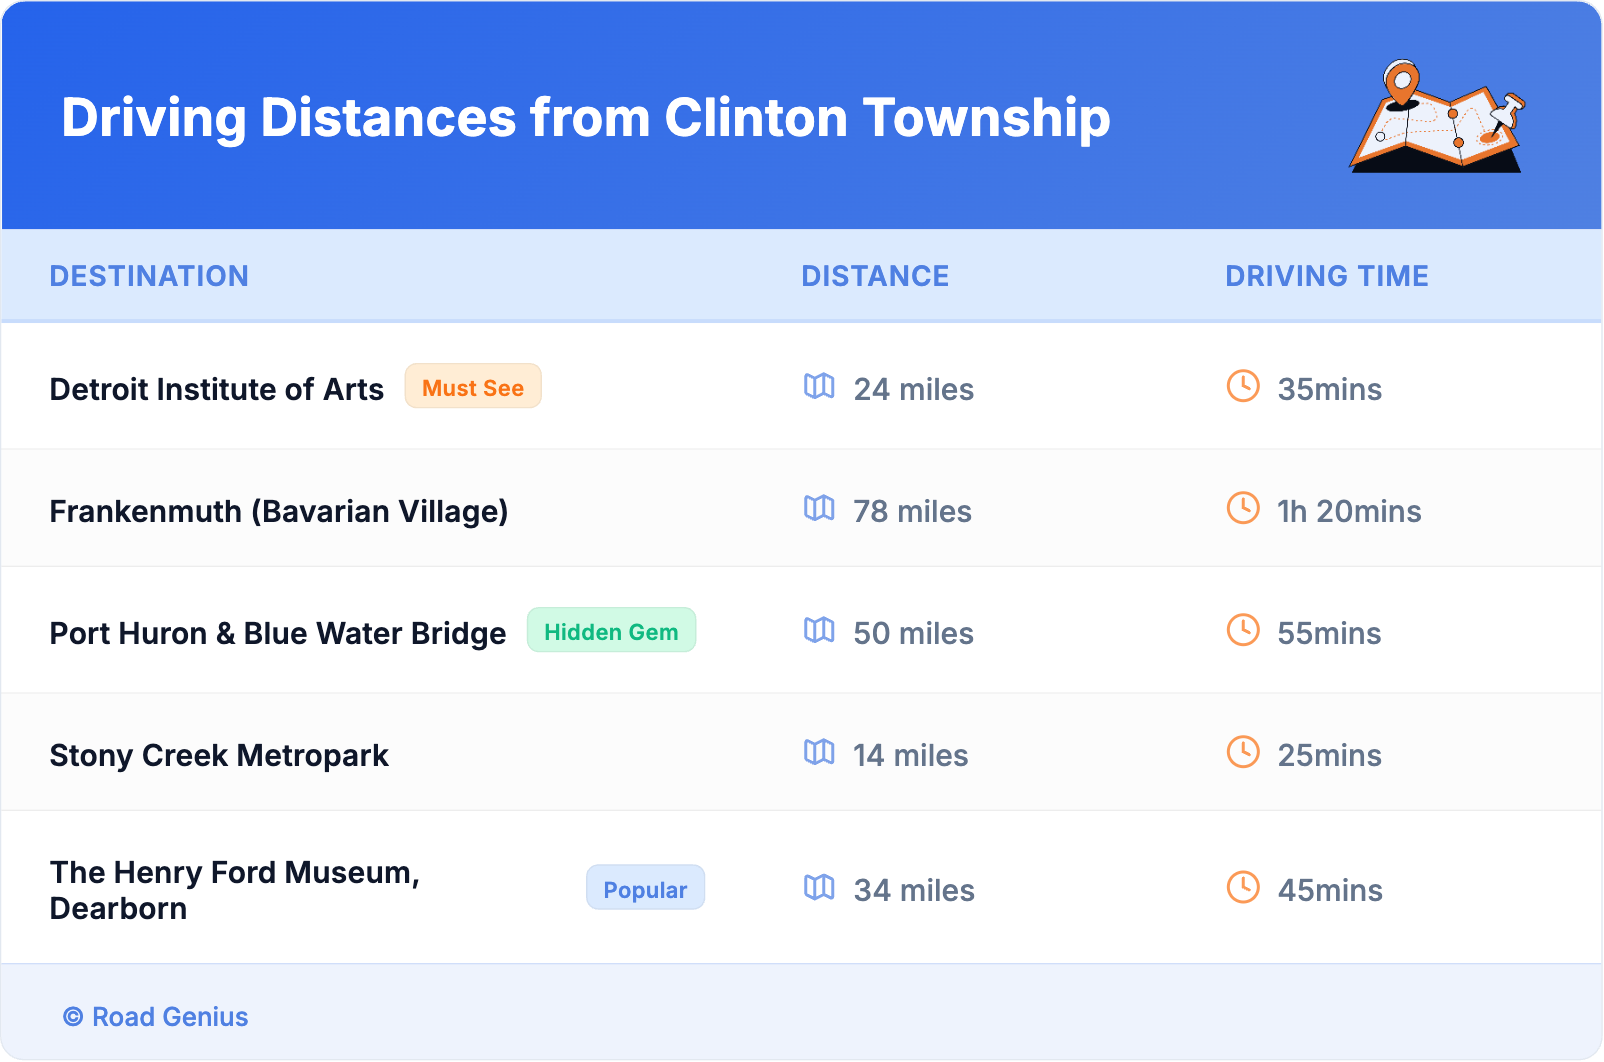Click the clock icon beside 25mins
Image resolution: width=1604 pixels, height=1062 pixels.
(1243, 752)
